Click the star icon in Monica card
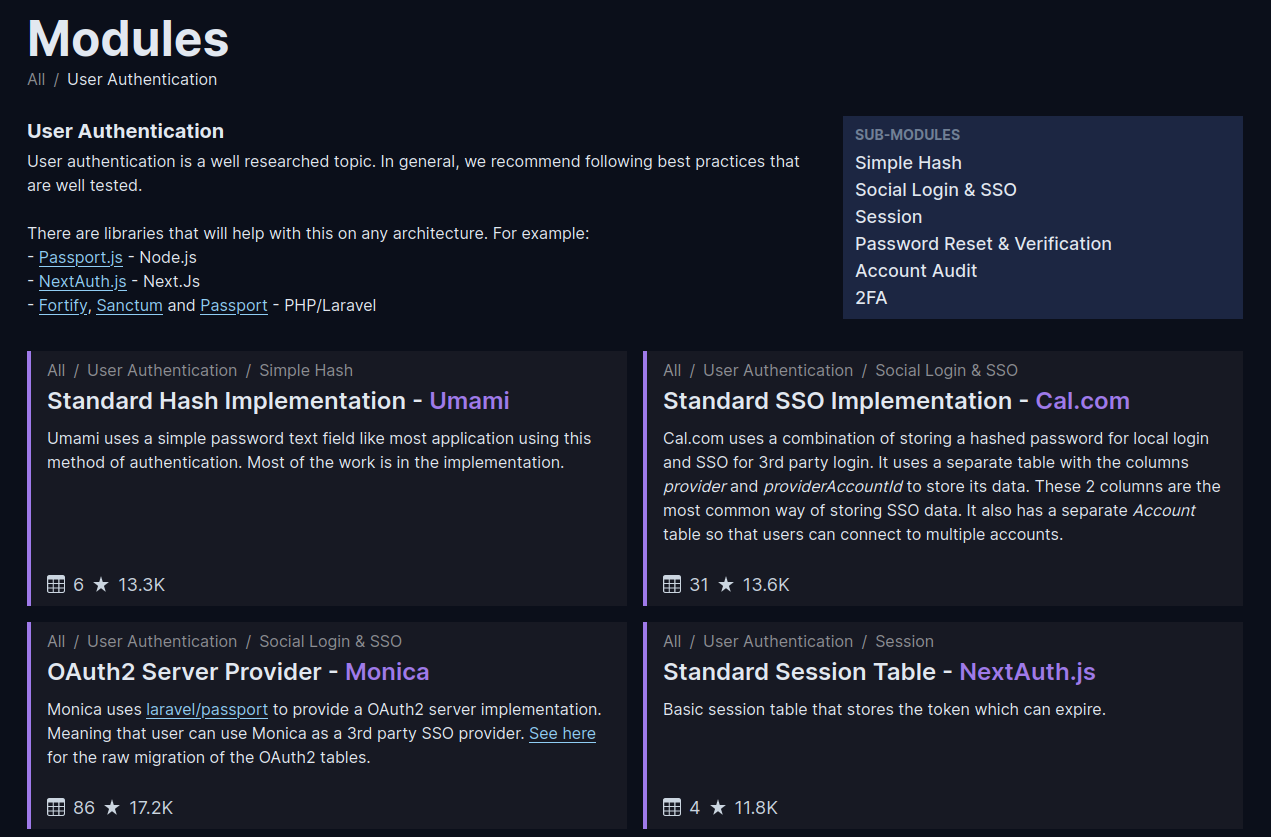The image size is (1271, 837). [112, 807]
